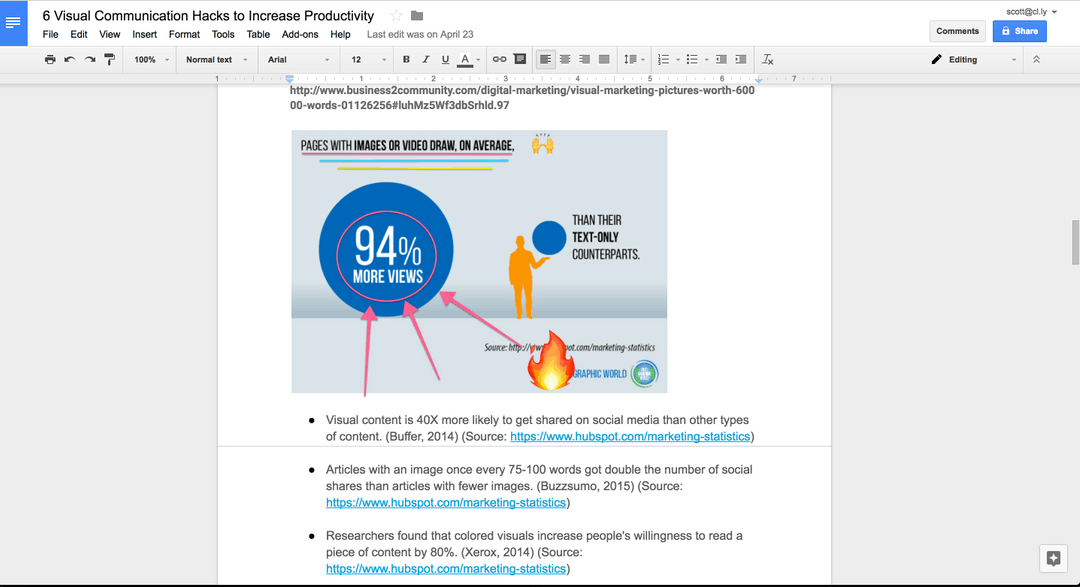Viewport: 1080px width, 587px height.
Task: Collapse the menus with double chevron
Action: pyautogui.click(x=1036, y=60)
